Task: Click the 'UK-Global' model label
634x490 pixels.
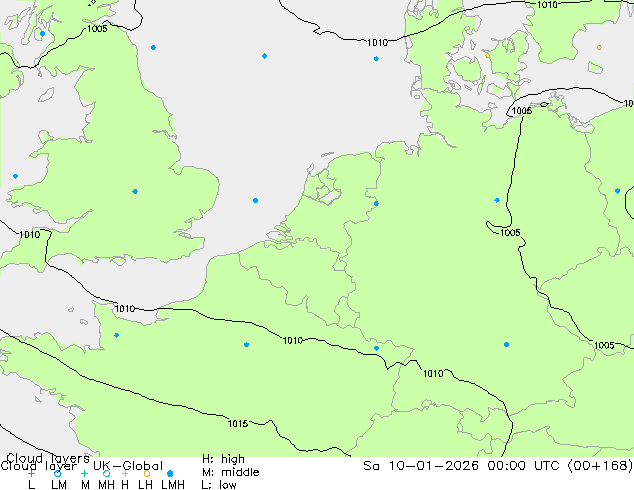Action: 128,466
